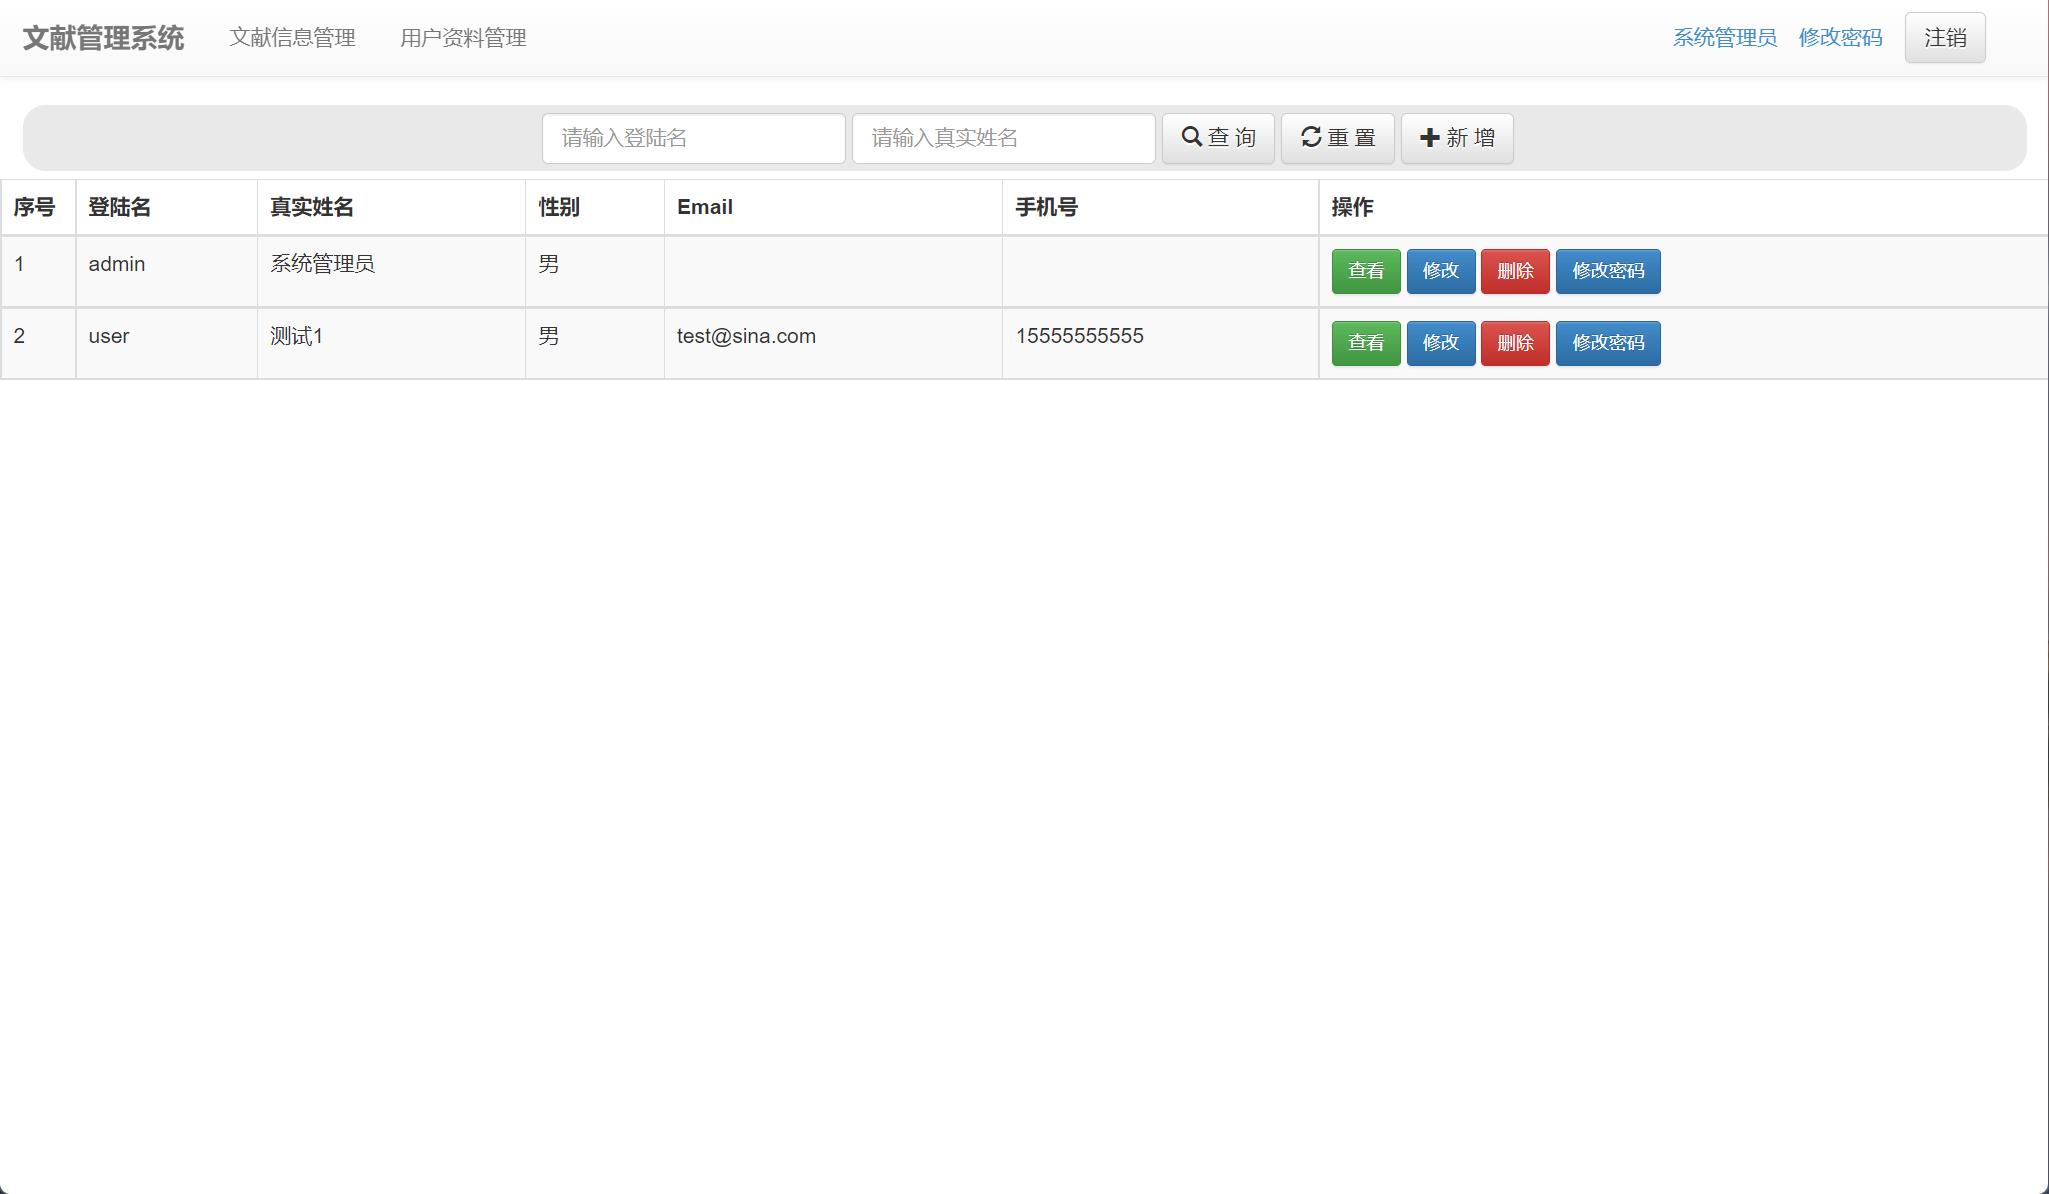Click the 修改密码 link in header
2049x1194 pixels.
(1841, 38)
